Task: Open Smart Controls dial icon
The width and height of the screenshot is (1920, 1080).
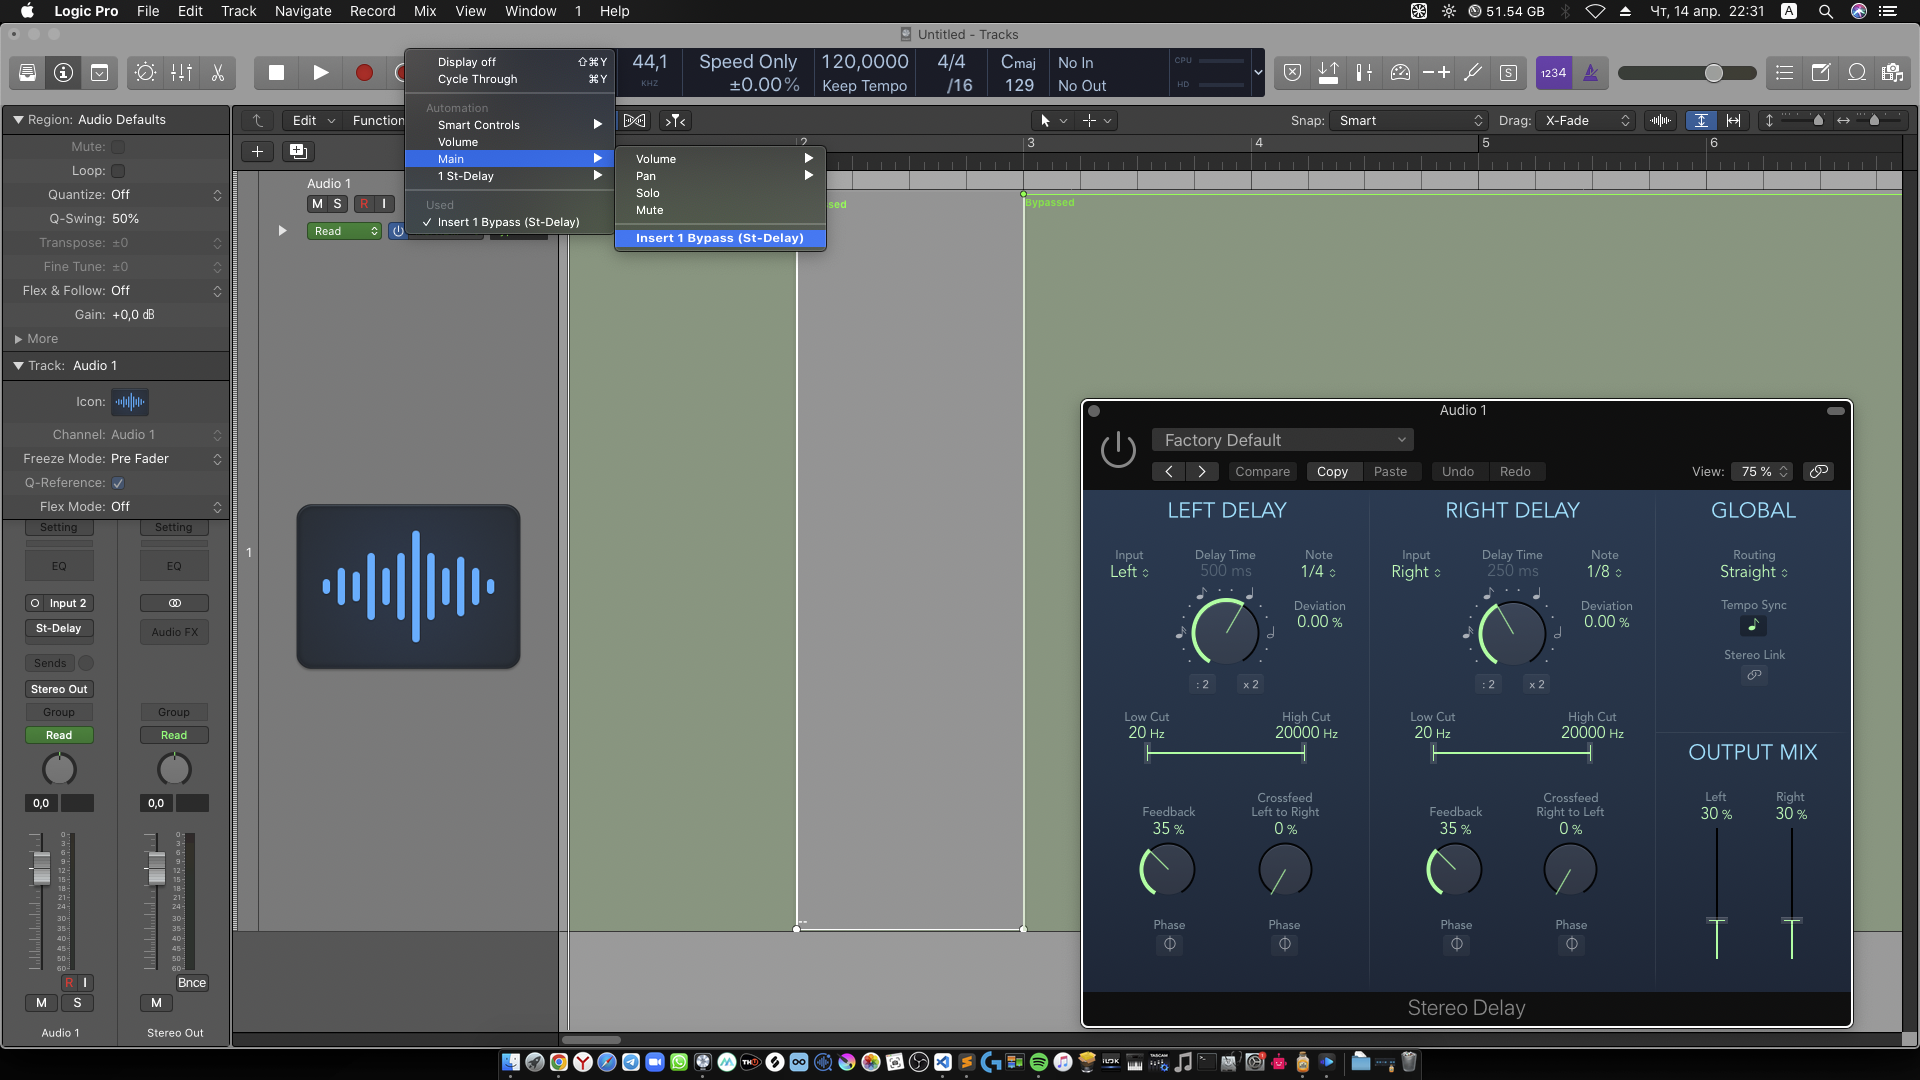Action: point(145,73)
